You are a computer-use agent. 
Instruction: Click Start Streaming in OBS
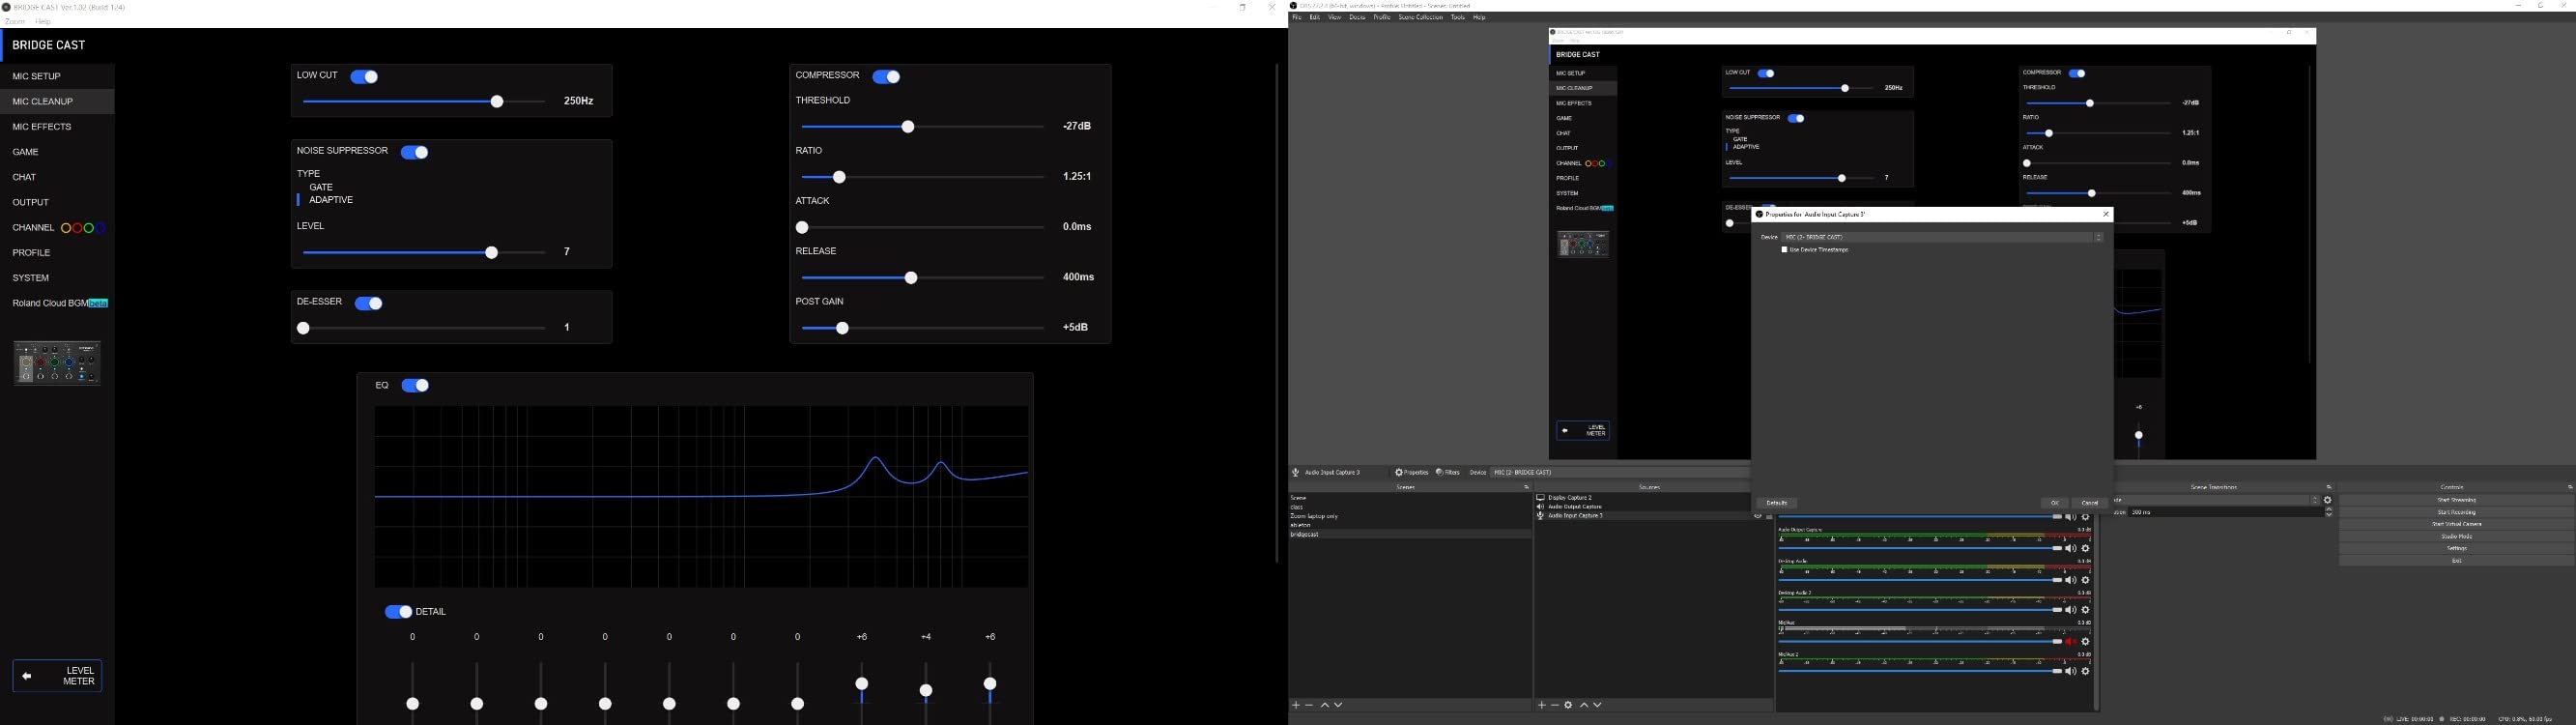point(2456,500)
